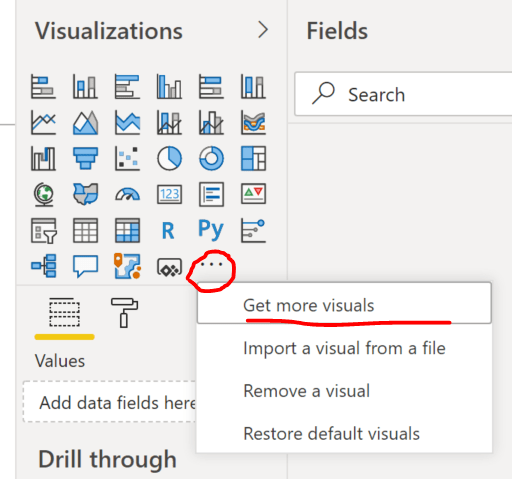Choose the pie chart visual
This screenshot has height=479, width=512.
[x=169, y=158]
